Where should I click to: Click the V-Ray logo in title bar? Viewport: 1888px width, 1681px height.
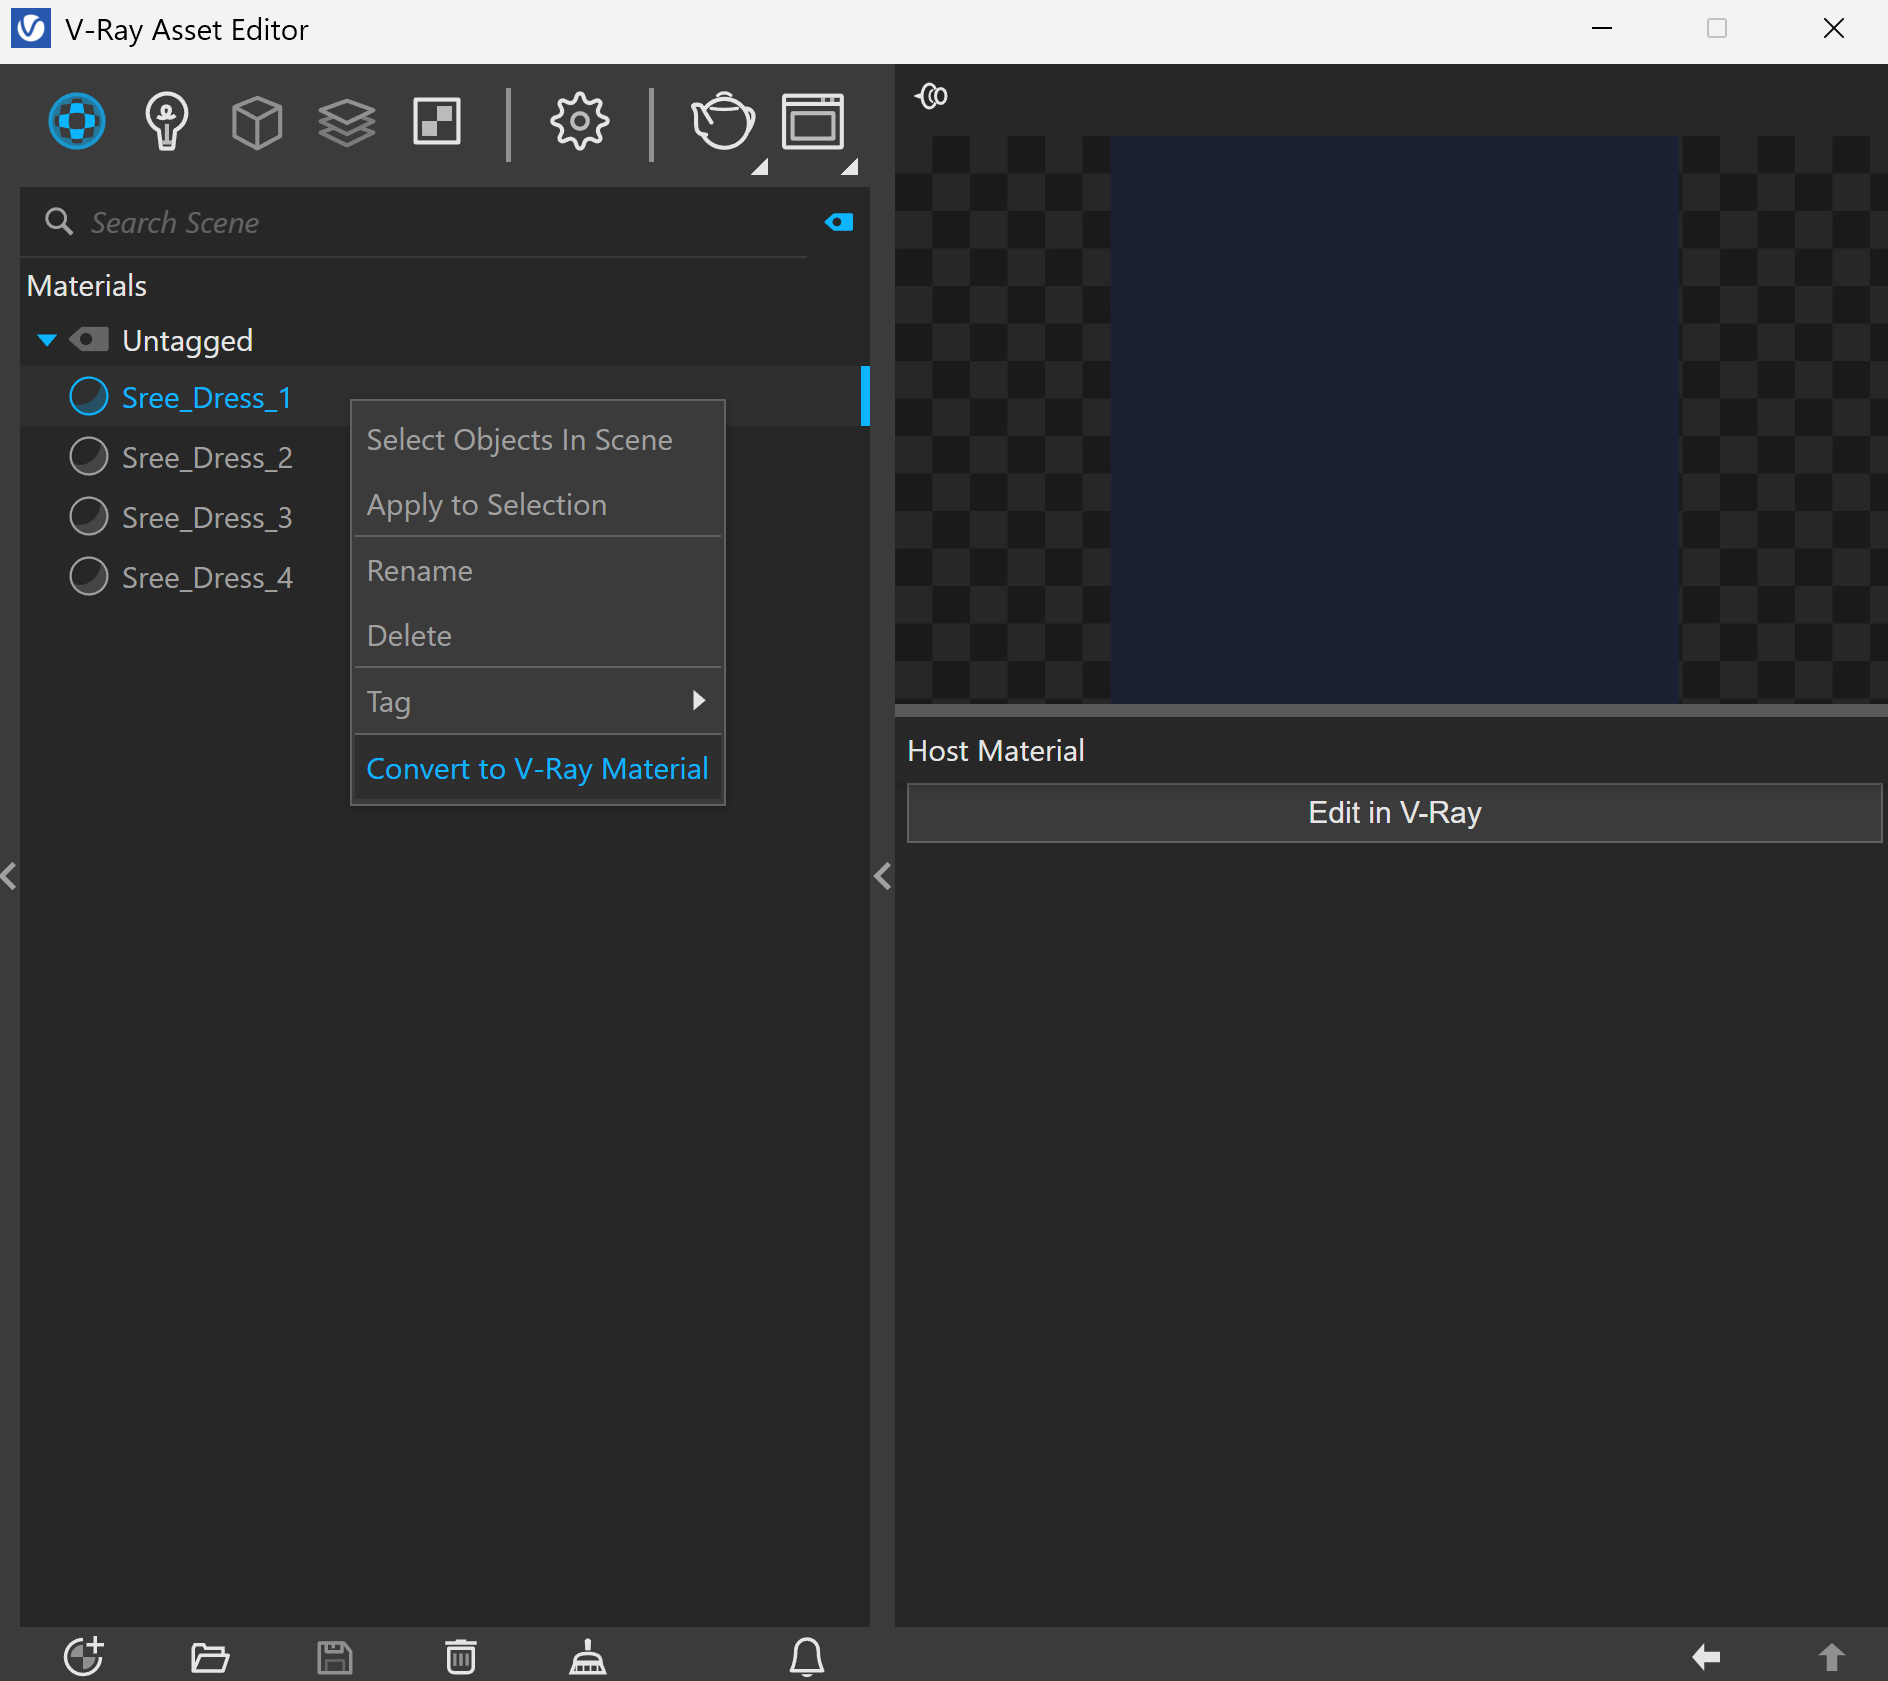tap(30, 29)
